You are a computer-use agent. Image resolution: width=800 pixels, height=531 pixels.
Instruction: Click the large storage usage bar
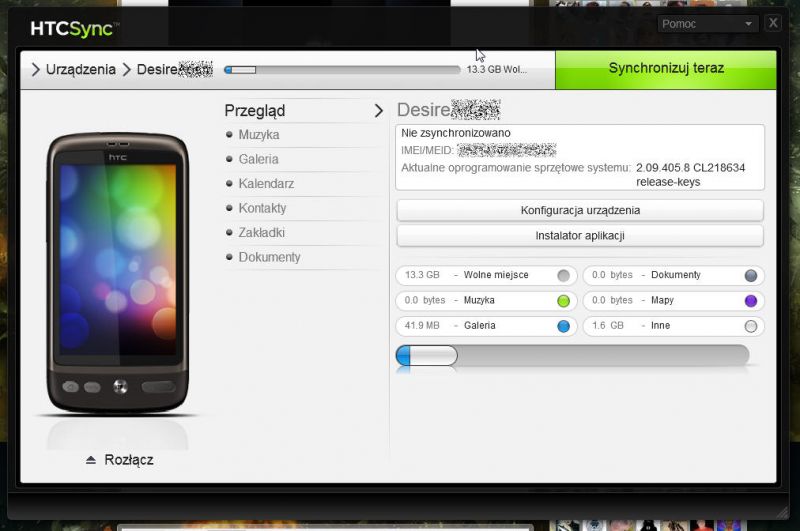572,356
